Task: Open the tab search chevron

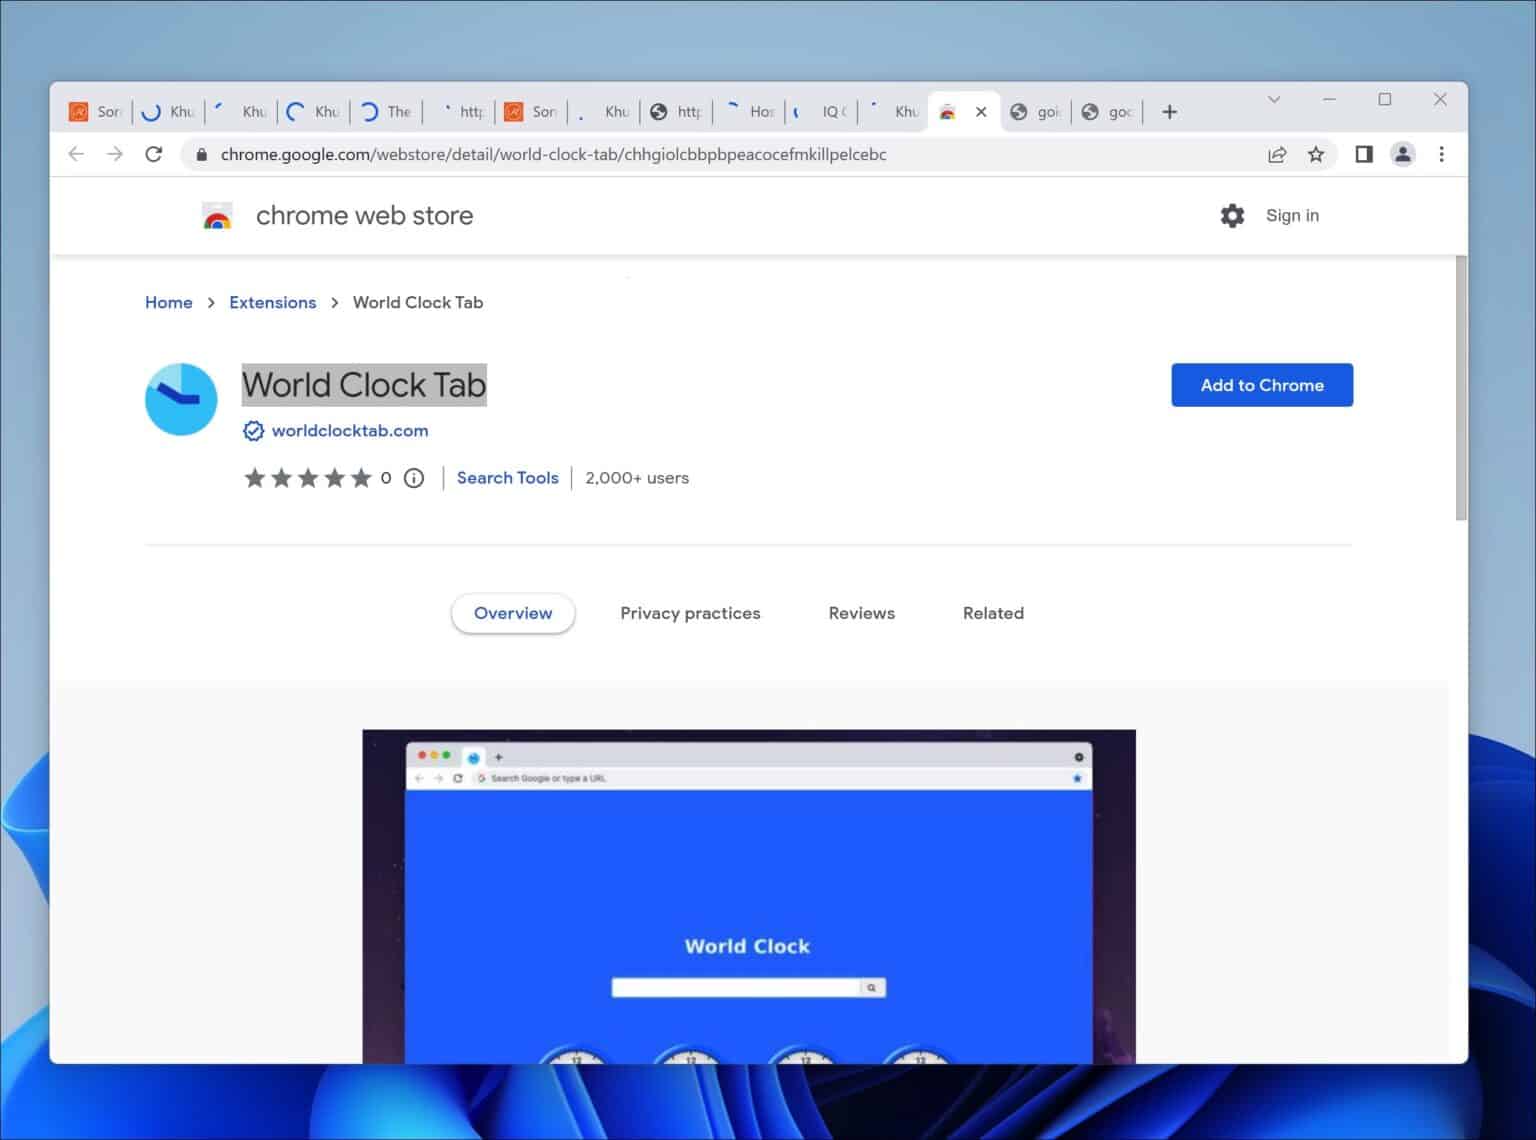Action: tap(1274, 100)
